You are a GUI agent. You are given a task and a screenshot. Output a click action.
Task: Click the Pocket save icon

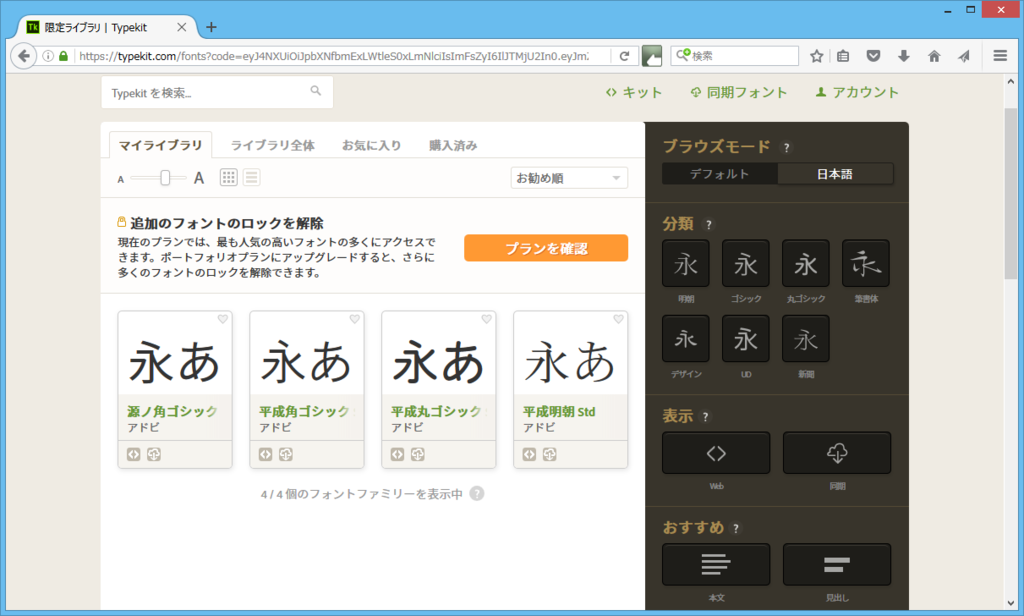(873, 56)
